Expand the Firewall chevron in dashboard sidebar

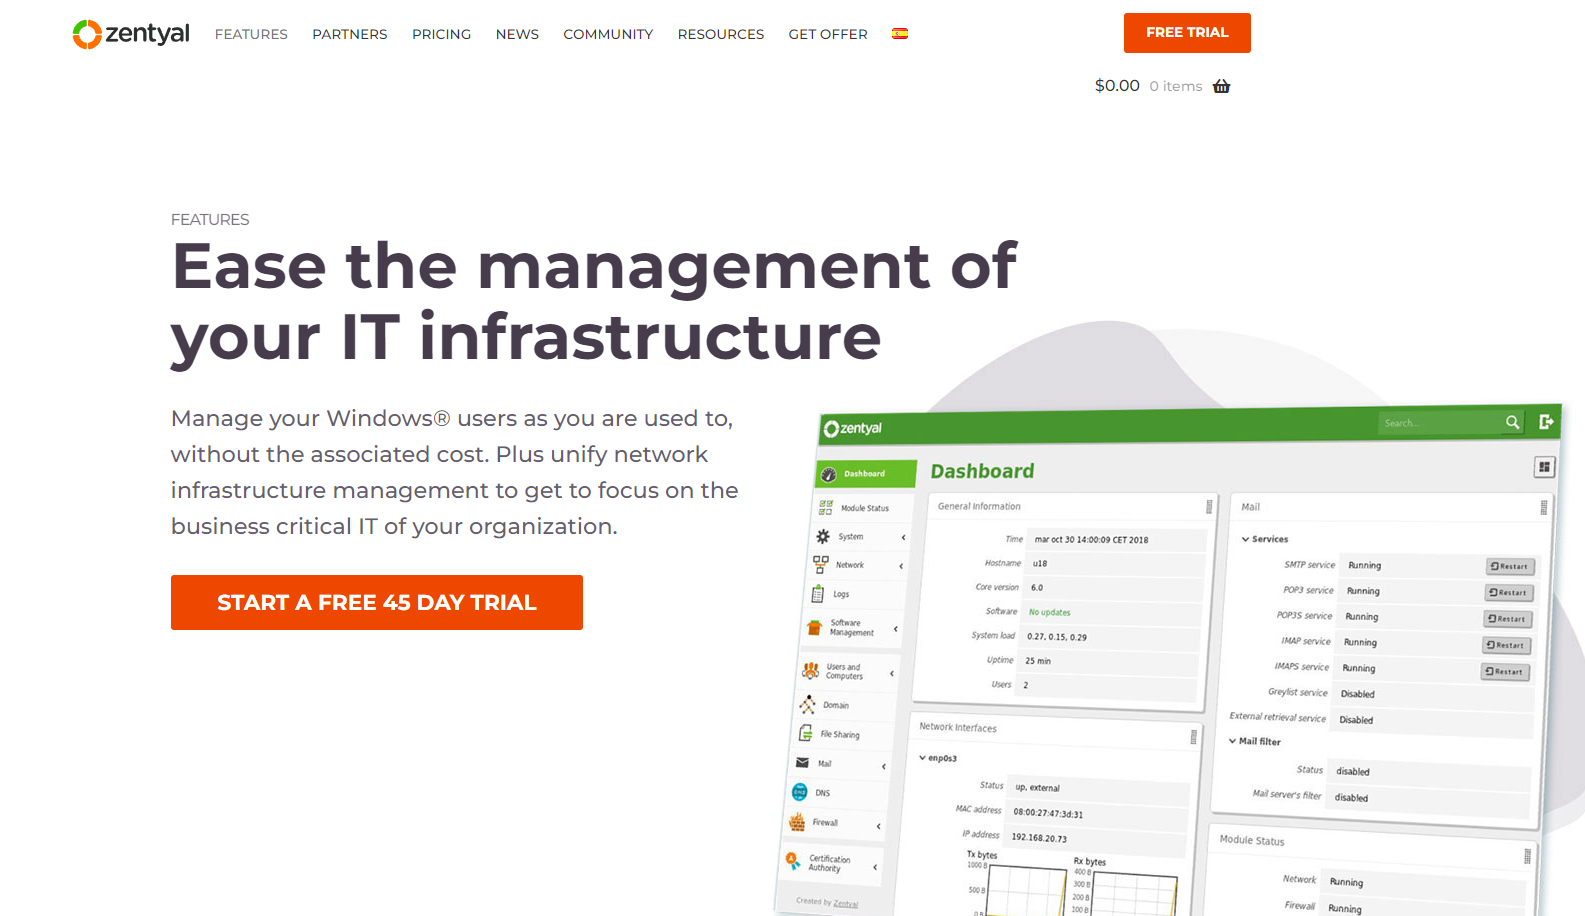pos(878,826)
